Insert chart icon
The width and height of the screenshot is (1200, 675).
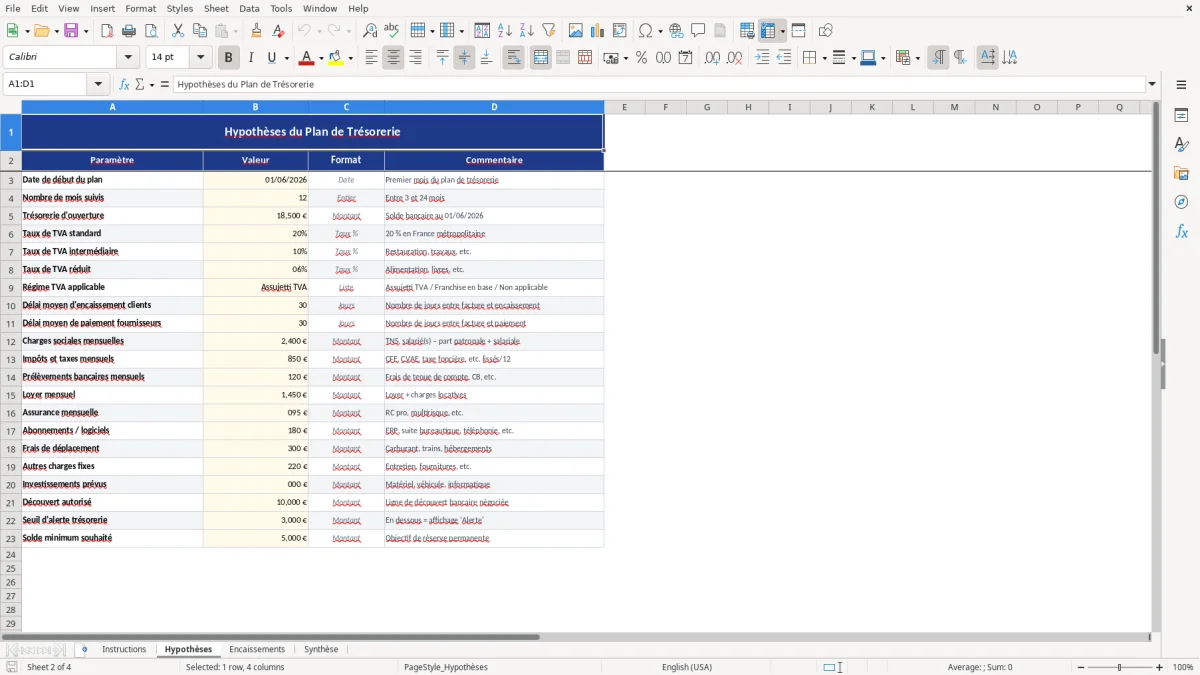tap(598, 31)
